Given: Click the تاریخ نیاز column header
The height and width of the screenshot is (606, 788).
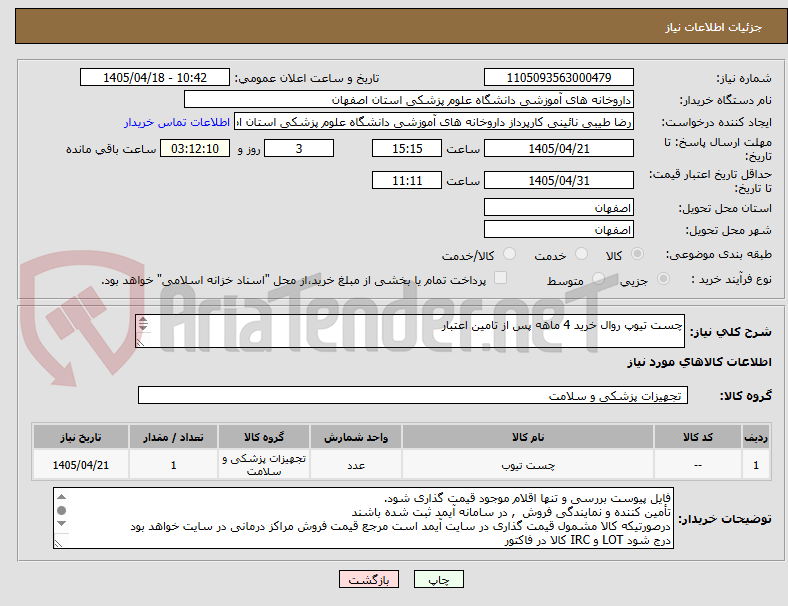Looking at the screenshot, I should (80, 437).
